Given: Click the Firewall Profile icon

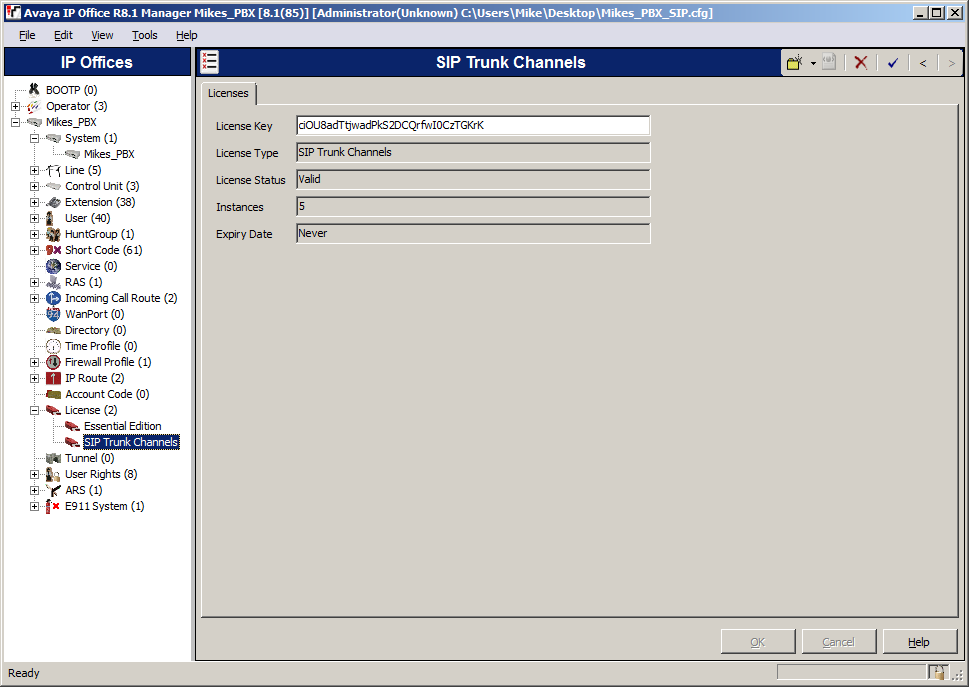Looking at the screenshot, I should 53,362.
